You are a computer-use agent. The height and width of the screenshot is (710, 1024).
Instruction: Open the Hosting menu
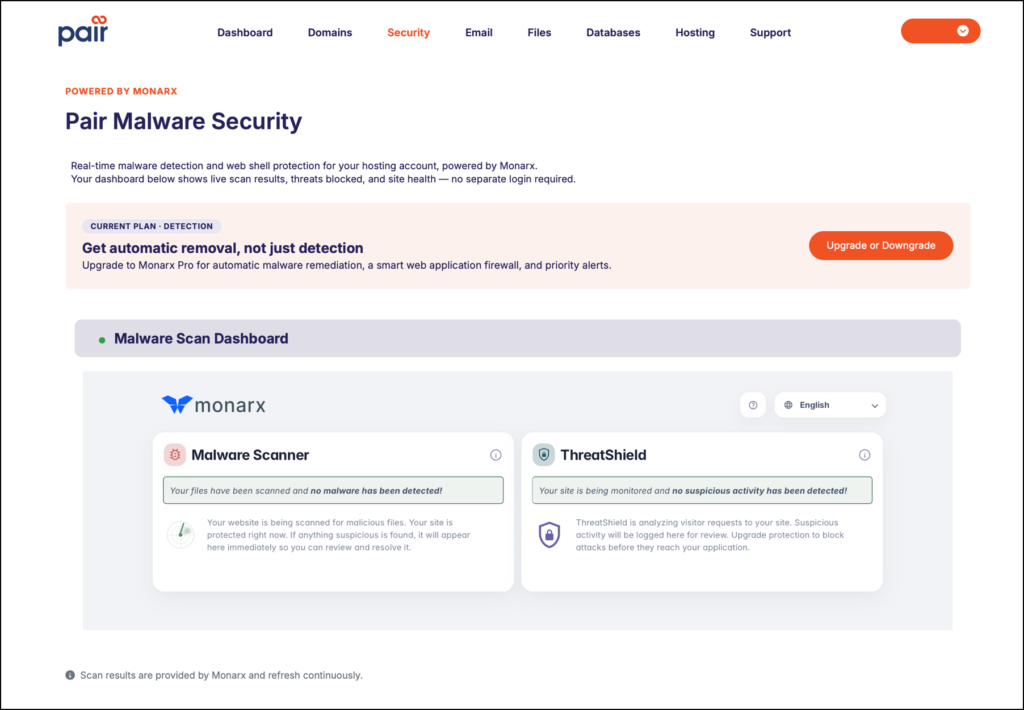click(695, 33)
